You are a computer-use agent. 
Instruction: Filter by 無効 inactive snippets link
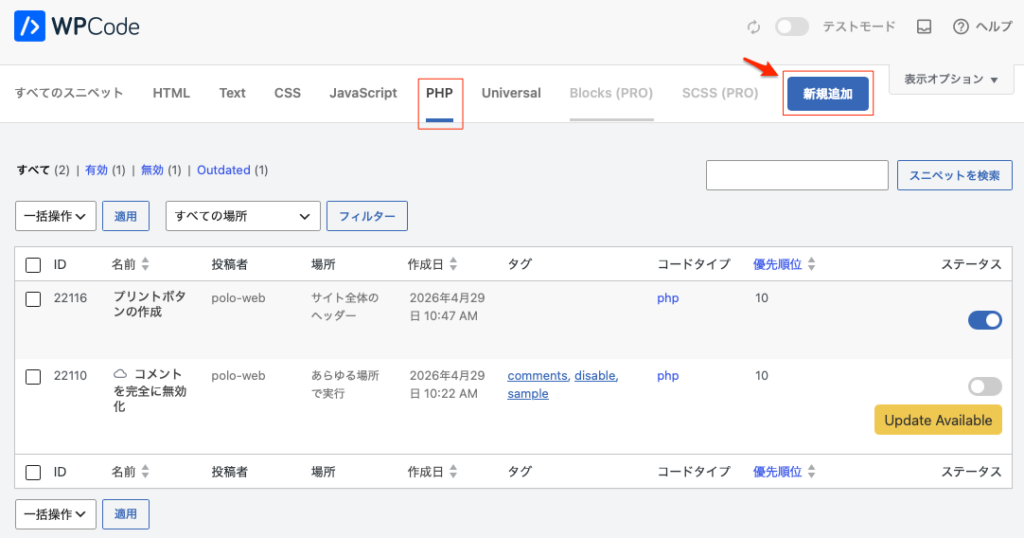pyautogui.click(x=152, y=170)
